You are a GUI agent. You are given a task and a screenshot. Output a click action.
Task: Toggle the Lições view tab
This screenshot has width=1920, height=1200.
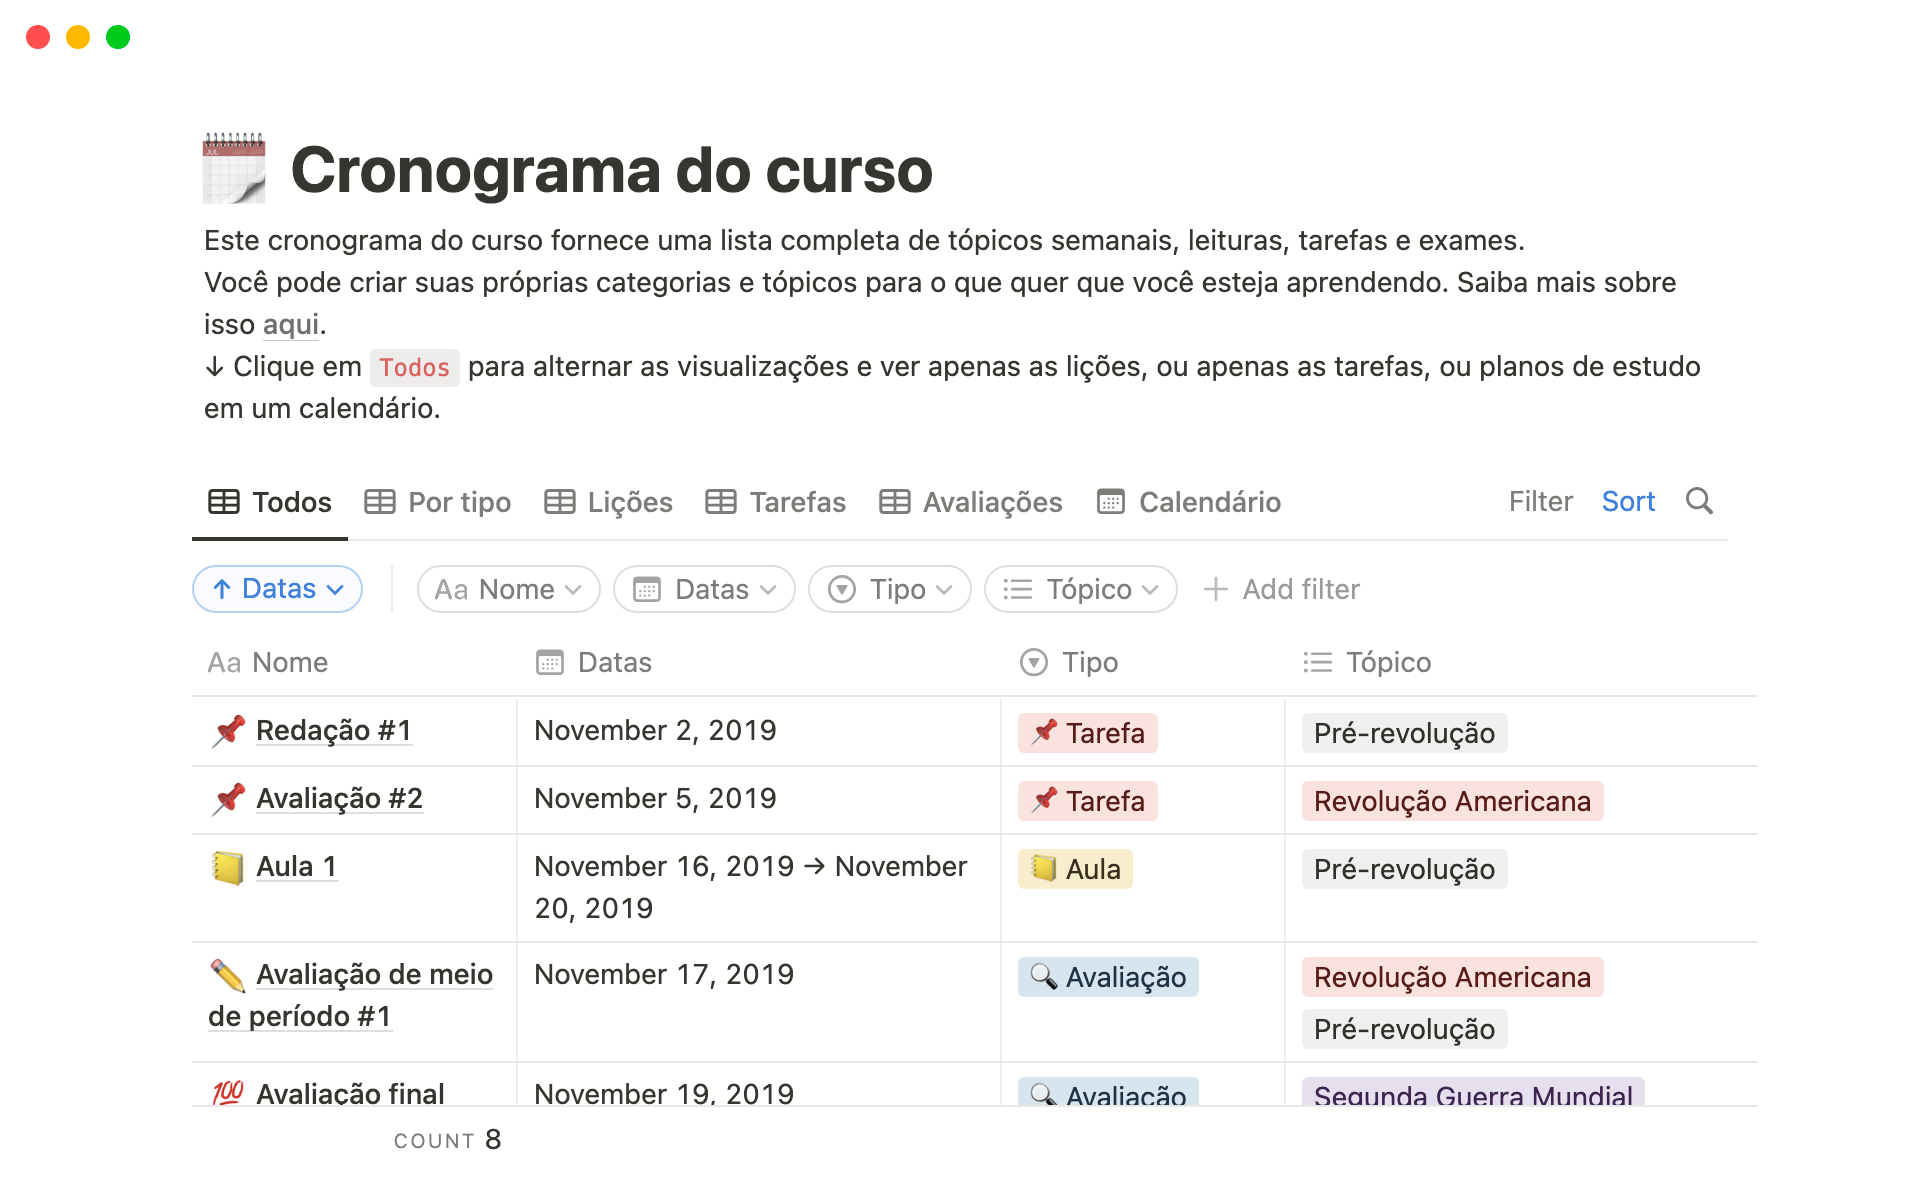coord(612,502)
